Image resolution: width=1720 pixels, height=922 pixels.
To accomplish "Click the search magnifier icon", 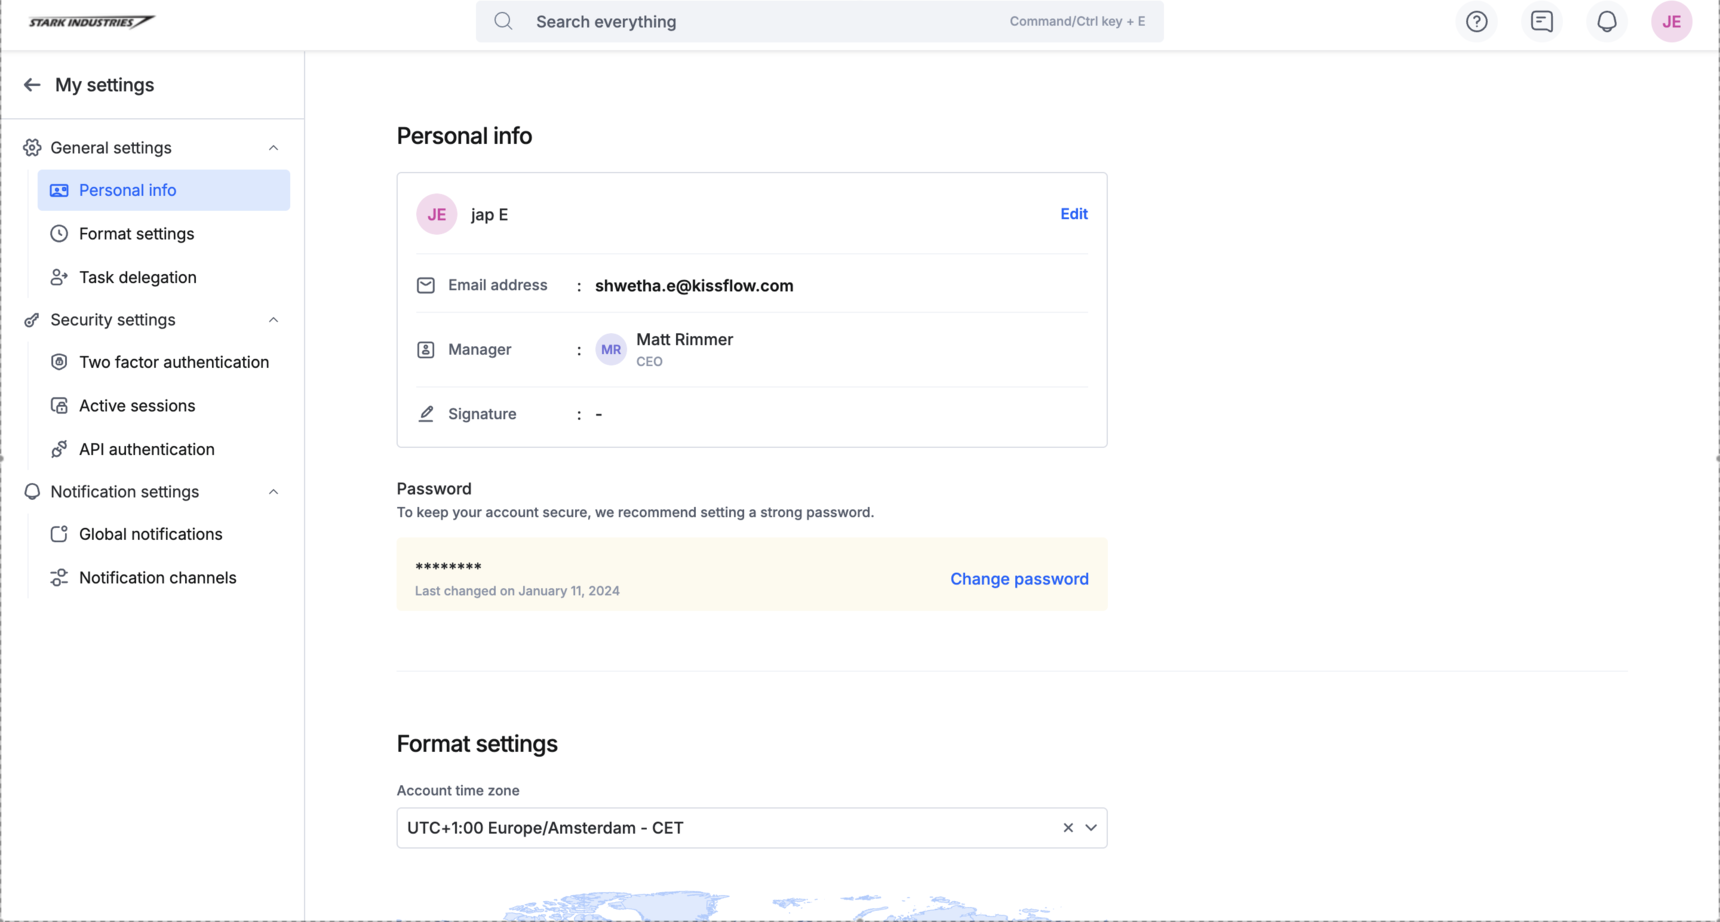I will [x=504, y=21].
